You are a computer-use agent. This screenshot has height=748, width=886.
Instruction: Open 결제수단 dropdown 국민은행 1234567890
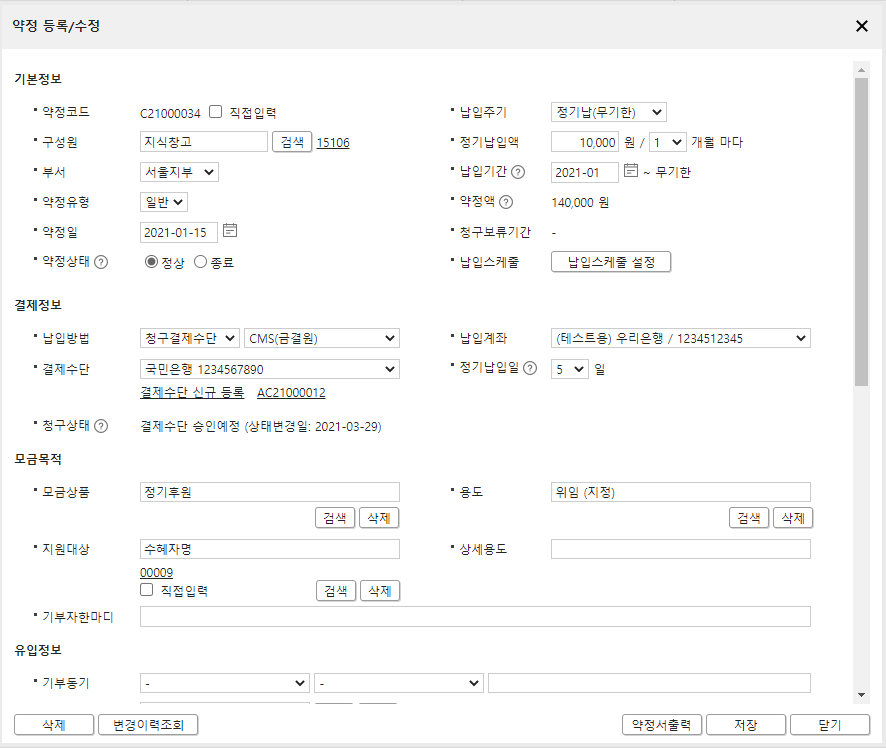(x=270, y=369)
